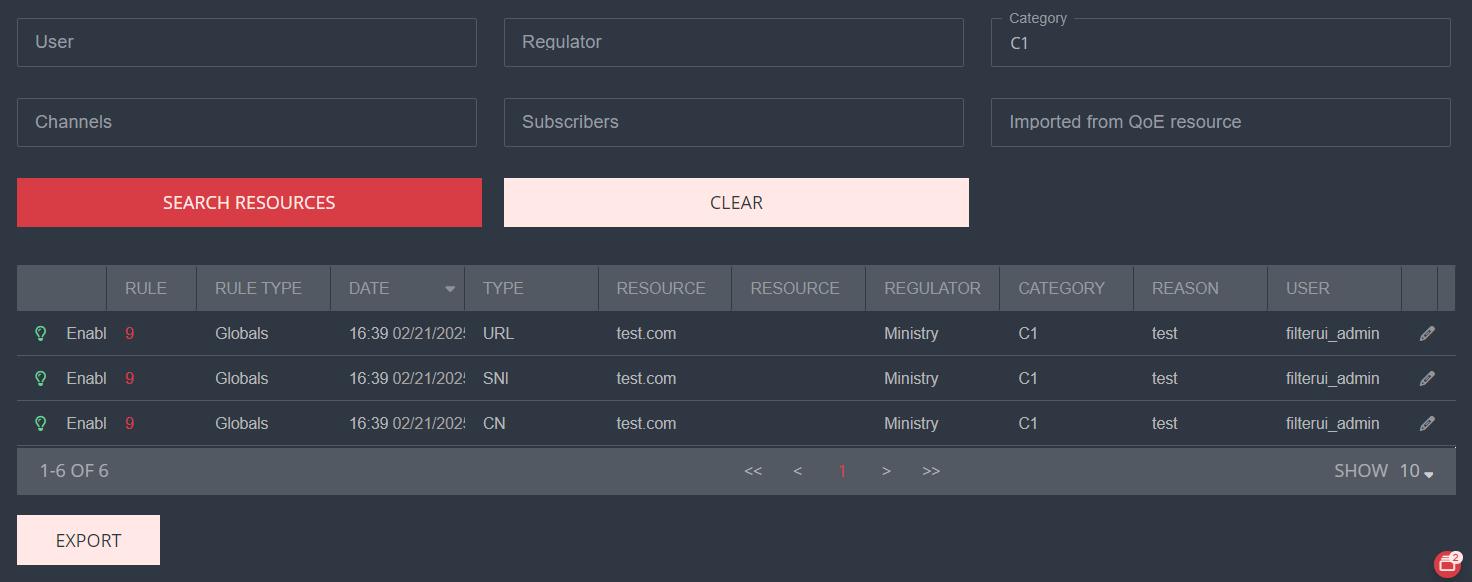Open the Category filter field with C1
This screenshot has height=582, width=1472.
(x=1220, y=44)
